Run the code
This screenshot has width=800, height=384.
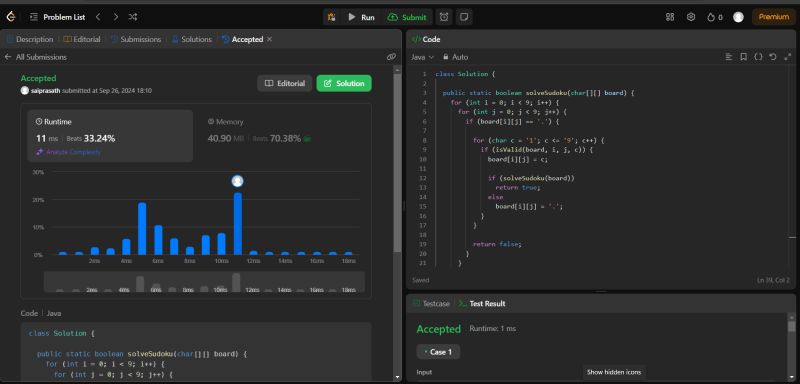point(361,17)
